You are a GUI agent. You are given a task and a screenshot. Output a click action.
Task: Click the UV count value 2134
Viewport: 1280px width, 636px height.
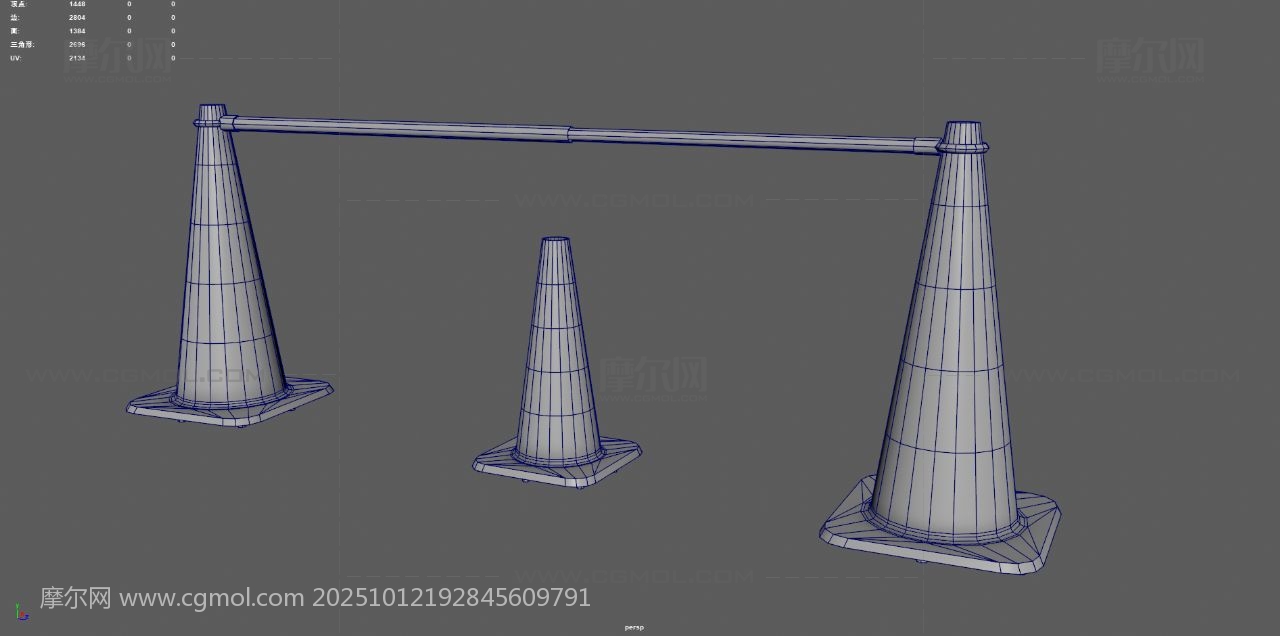(x=77, y=58)
